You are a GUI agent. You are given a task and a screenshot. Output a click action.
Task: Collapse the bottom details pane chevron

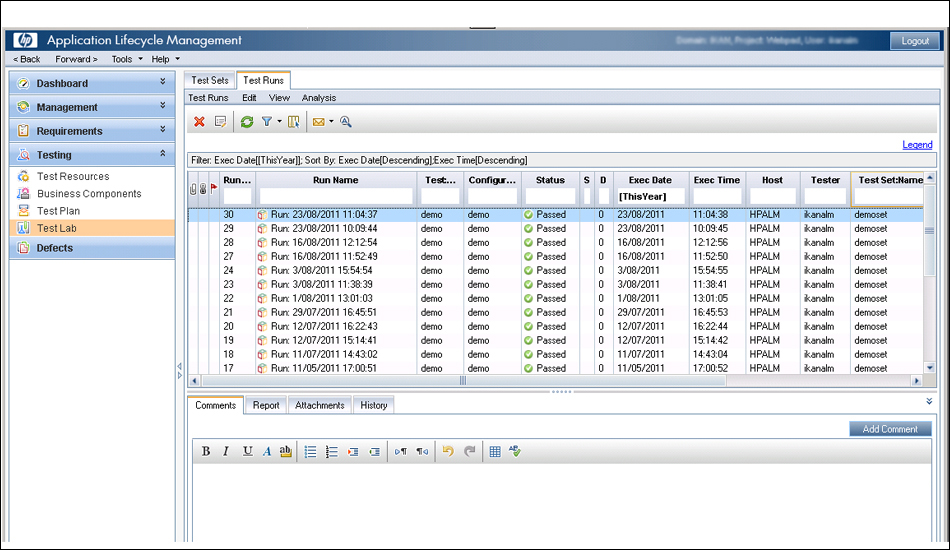point(929,402)
